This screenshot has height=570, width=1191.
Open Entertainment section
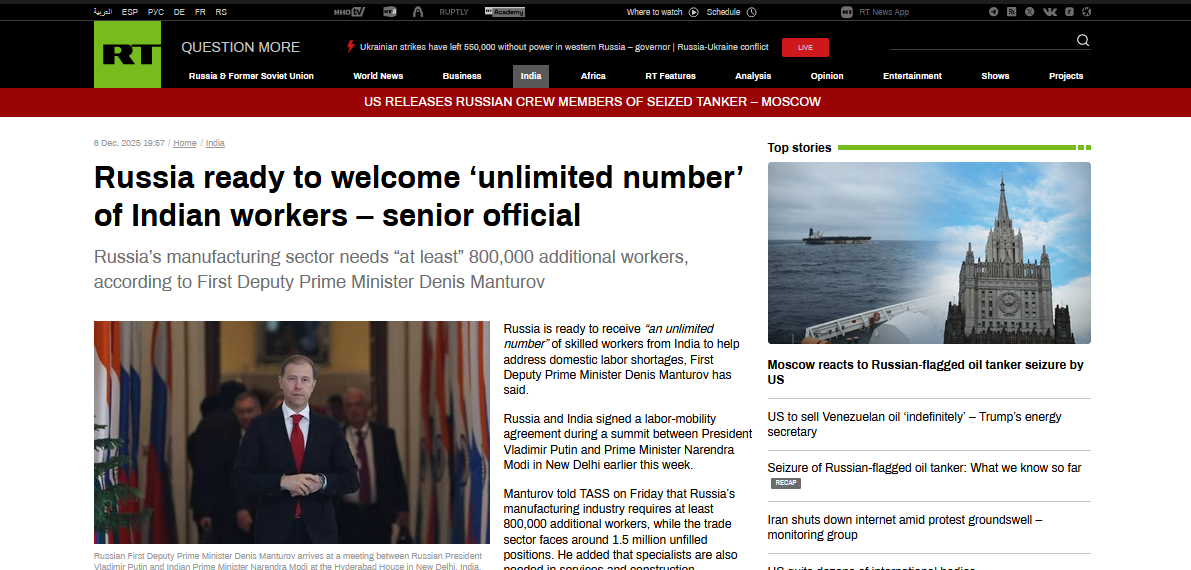pyautogui.click(x=912, y=76)
